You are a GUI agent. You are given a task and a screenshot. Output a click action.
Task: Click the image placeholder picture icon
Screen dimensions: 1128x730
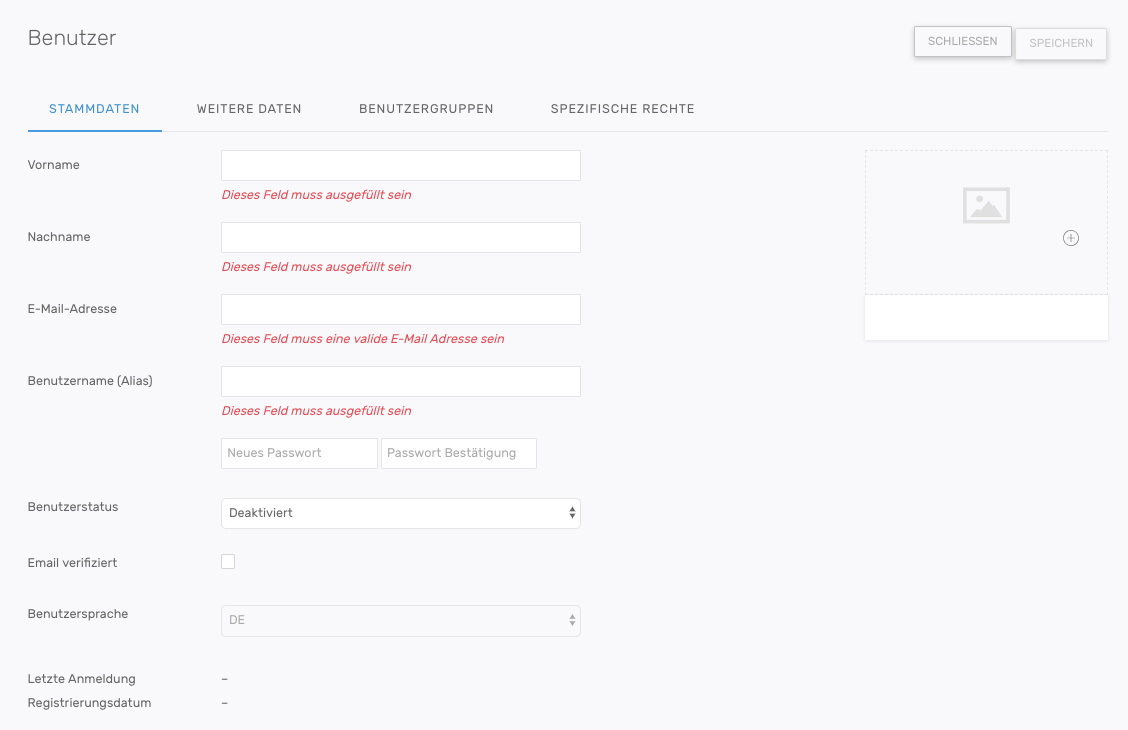tap(986, 205)
